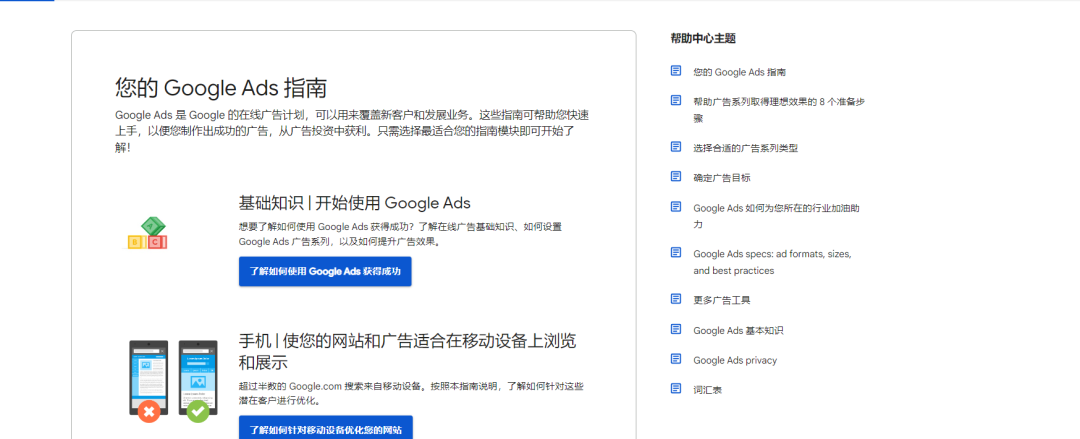Click the ABC building blocks illustration

point(148,234)
